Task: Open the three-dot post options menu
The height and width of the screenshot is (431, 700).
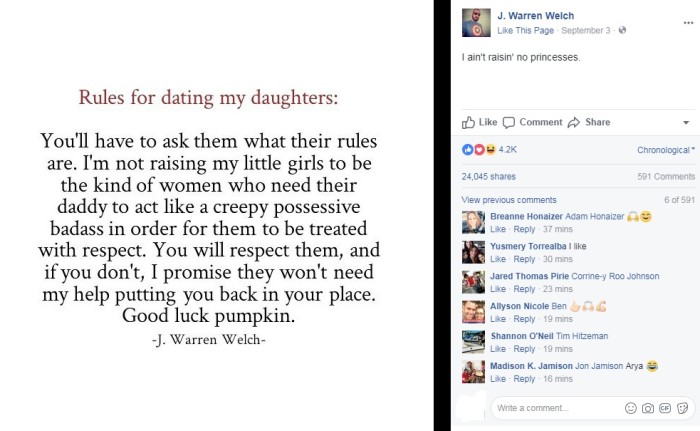Action: click(x=688, y=23)
